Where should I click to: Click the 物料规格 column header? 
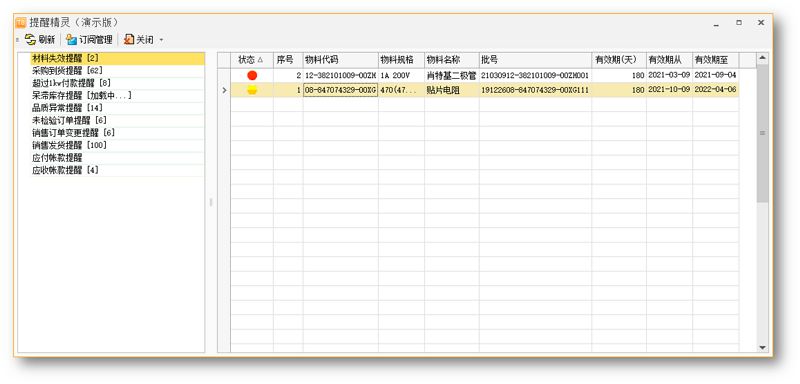point(401,60)
